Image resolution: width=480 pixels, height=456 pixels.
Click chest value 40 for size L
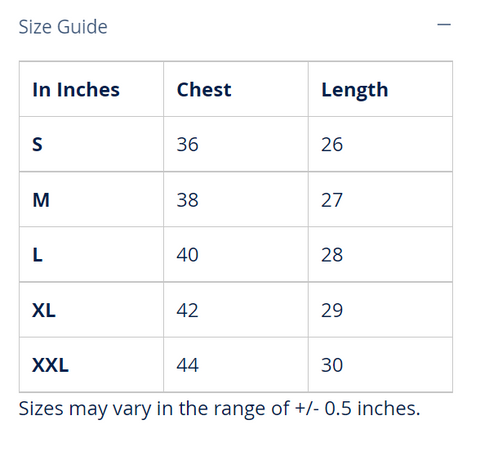187,255
